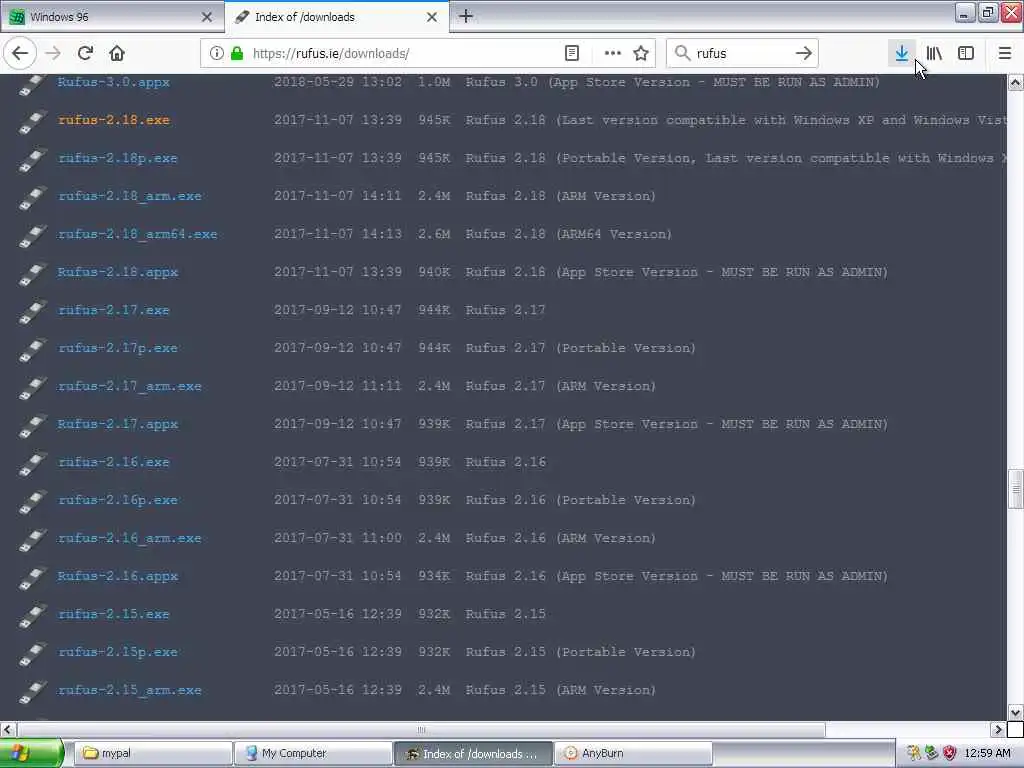Open the library toolbar button
Viewport: 1024px width, 768px height.
934,54
